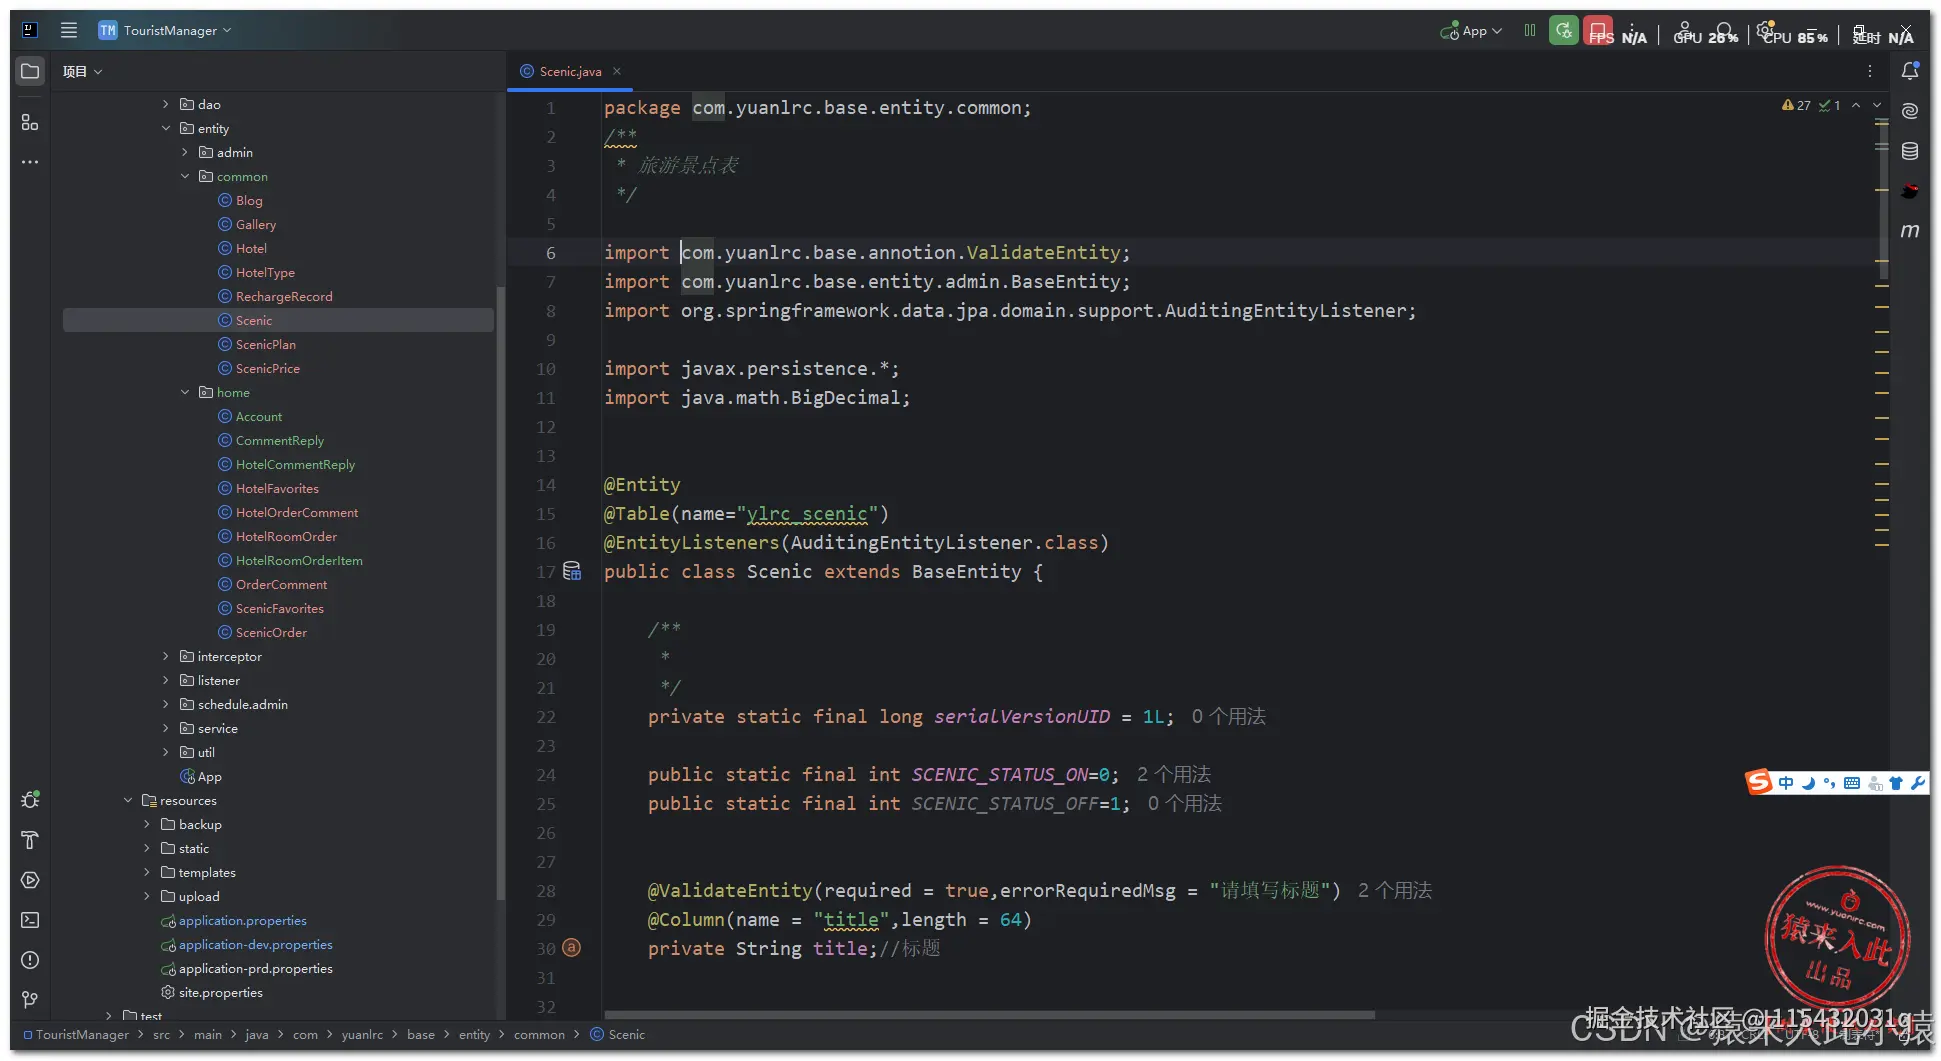1941x1061 pixels.
Task: Click the editor horizontal scrollbar
Action: tap(990, 1015)
